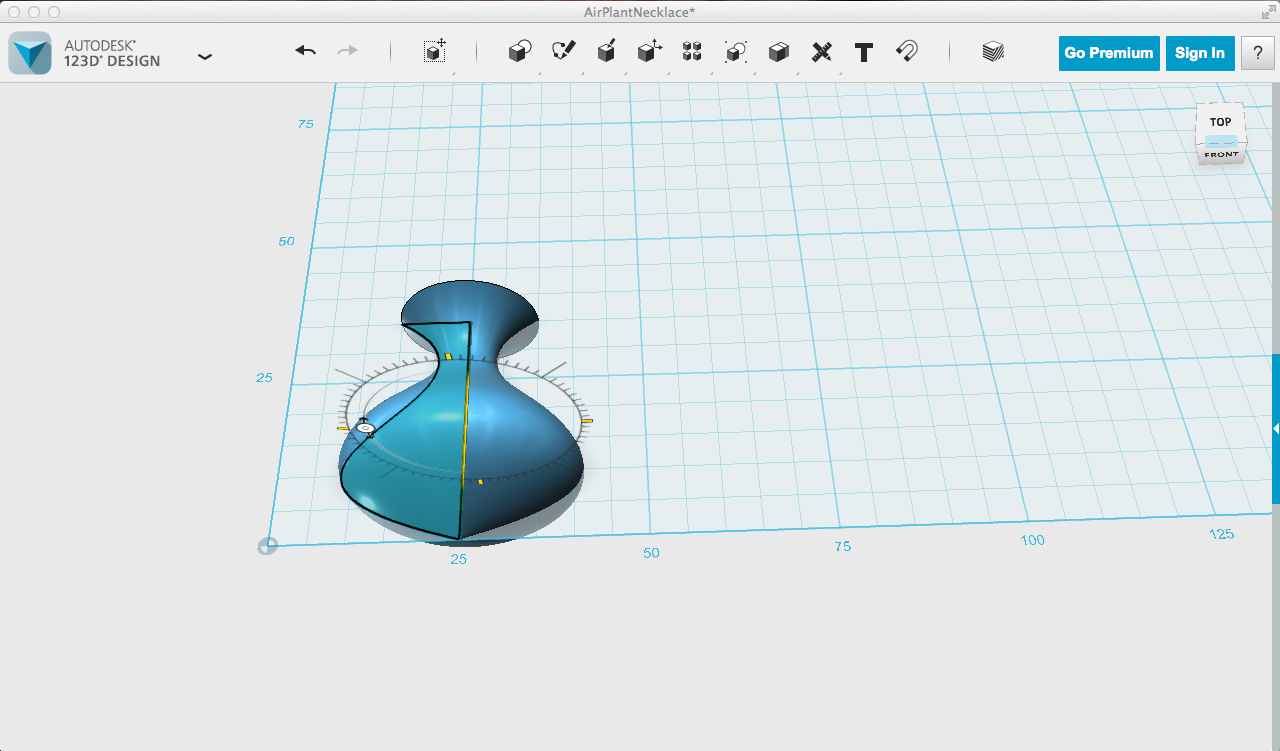Open the 123D Design application menu logo

(x=30, y=53)
